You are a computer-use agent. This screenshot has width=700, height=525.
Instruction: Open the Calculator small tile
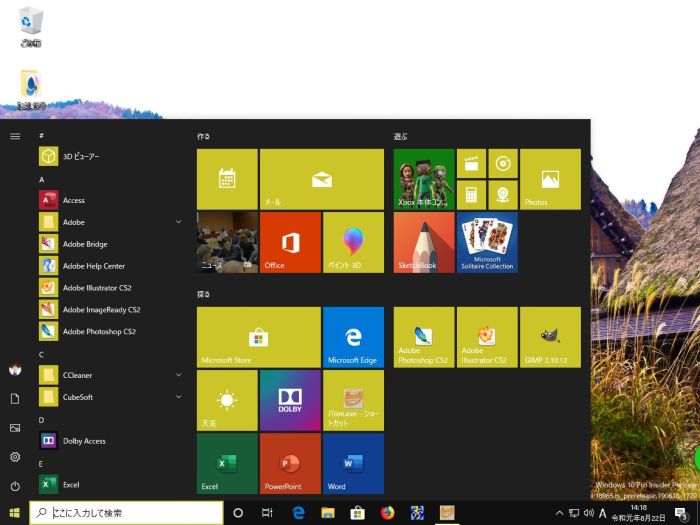tap(471, 194)
